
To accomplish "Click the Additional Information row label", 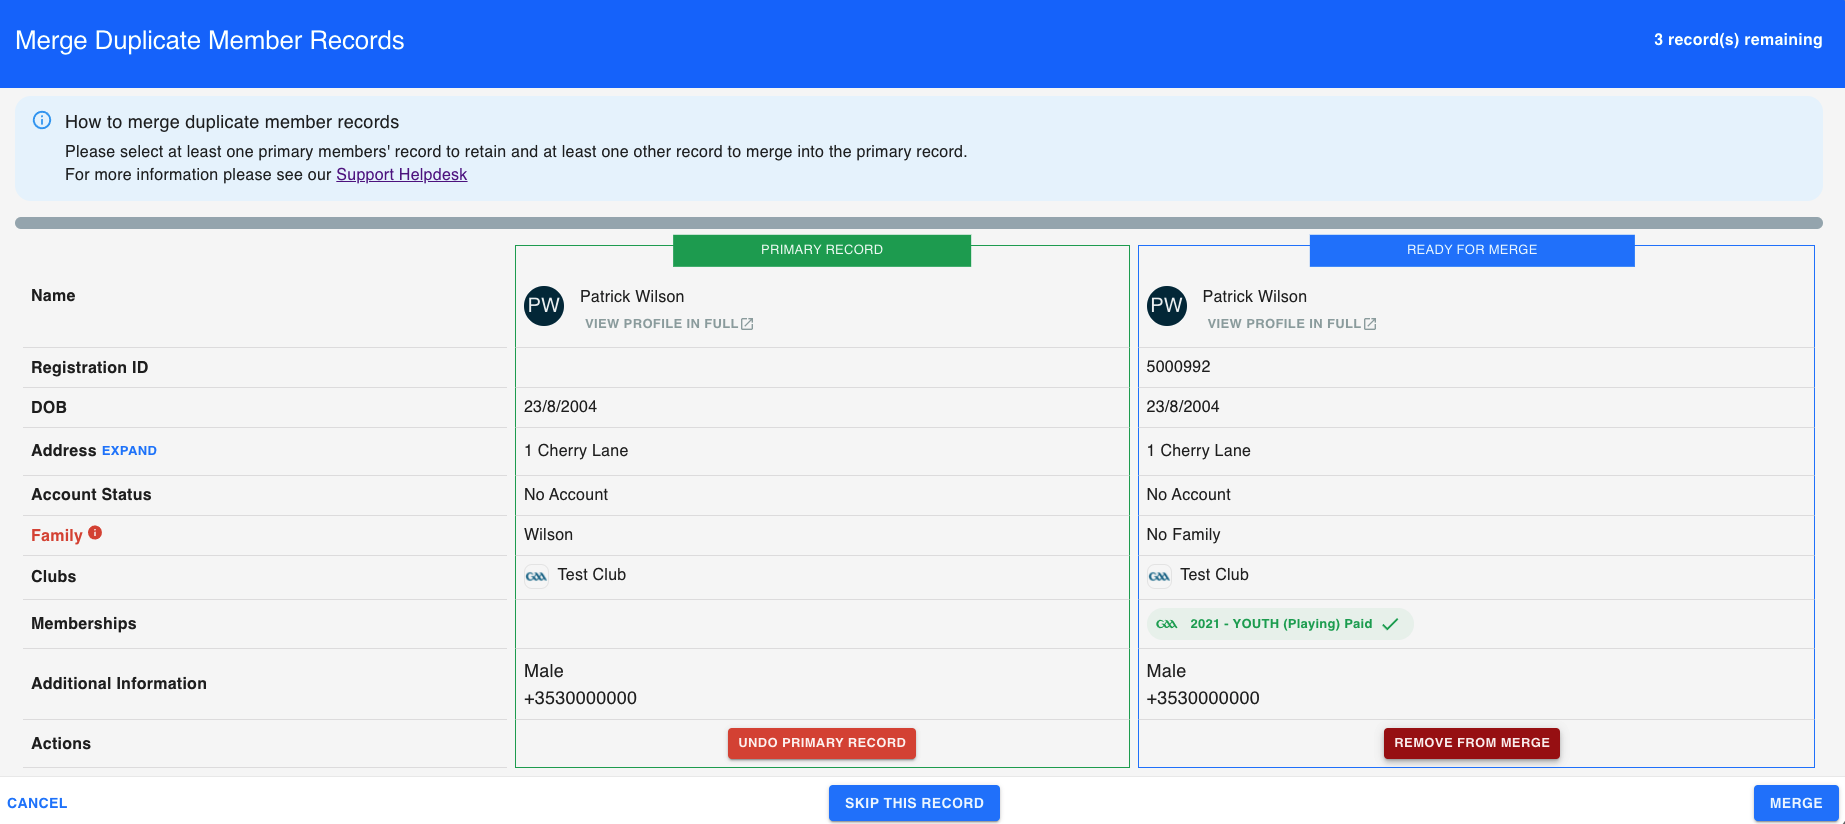I will (x=119, y=684).
